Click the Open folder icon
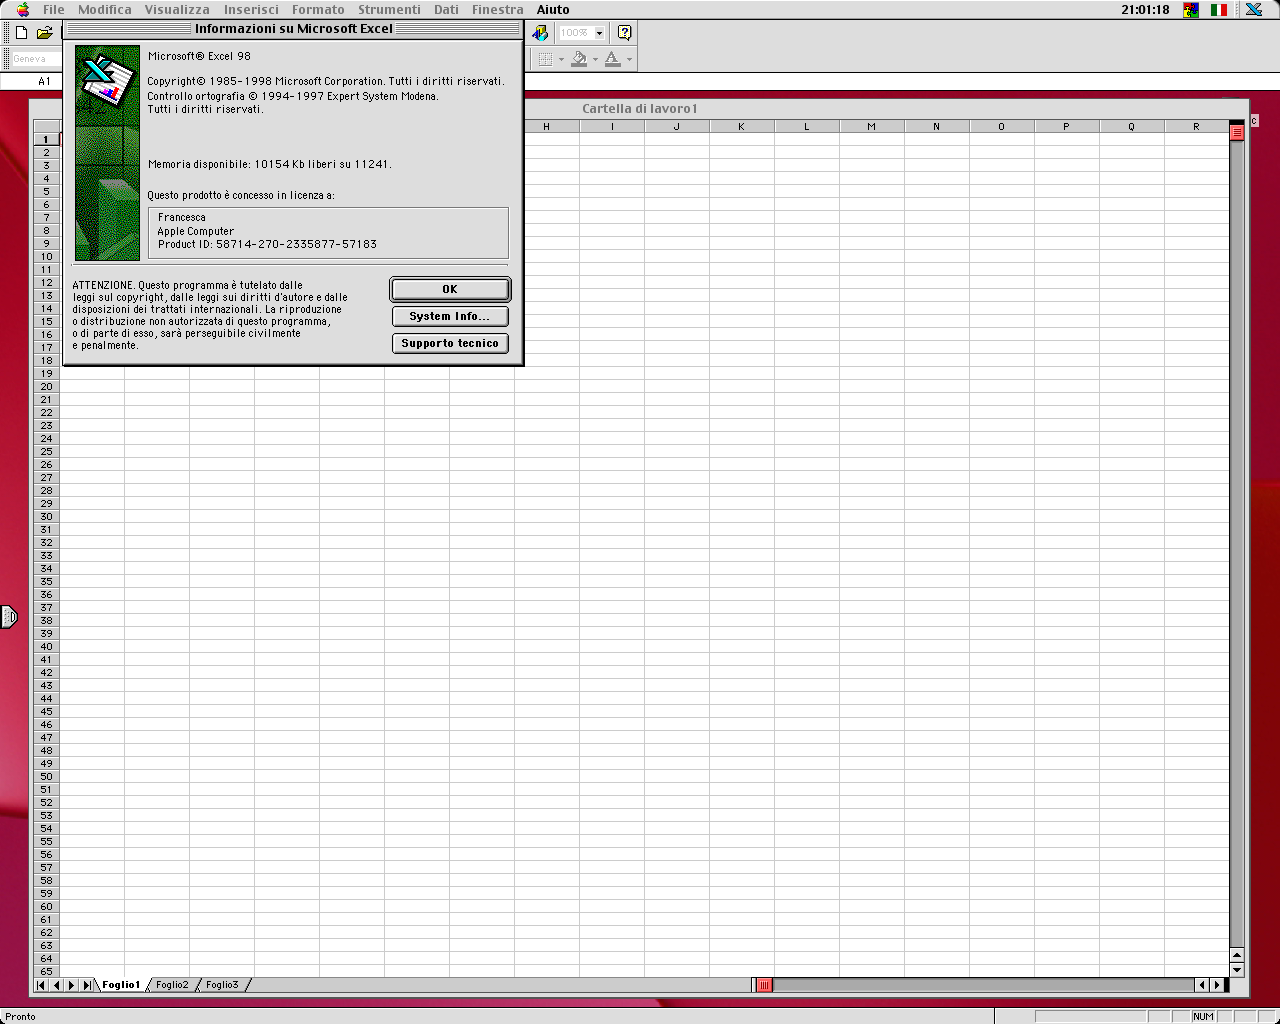This screenshot has width=1280, height=1024. pos(44,33)
